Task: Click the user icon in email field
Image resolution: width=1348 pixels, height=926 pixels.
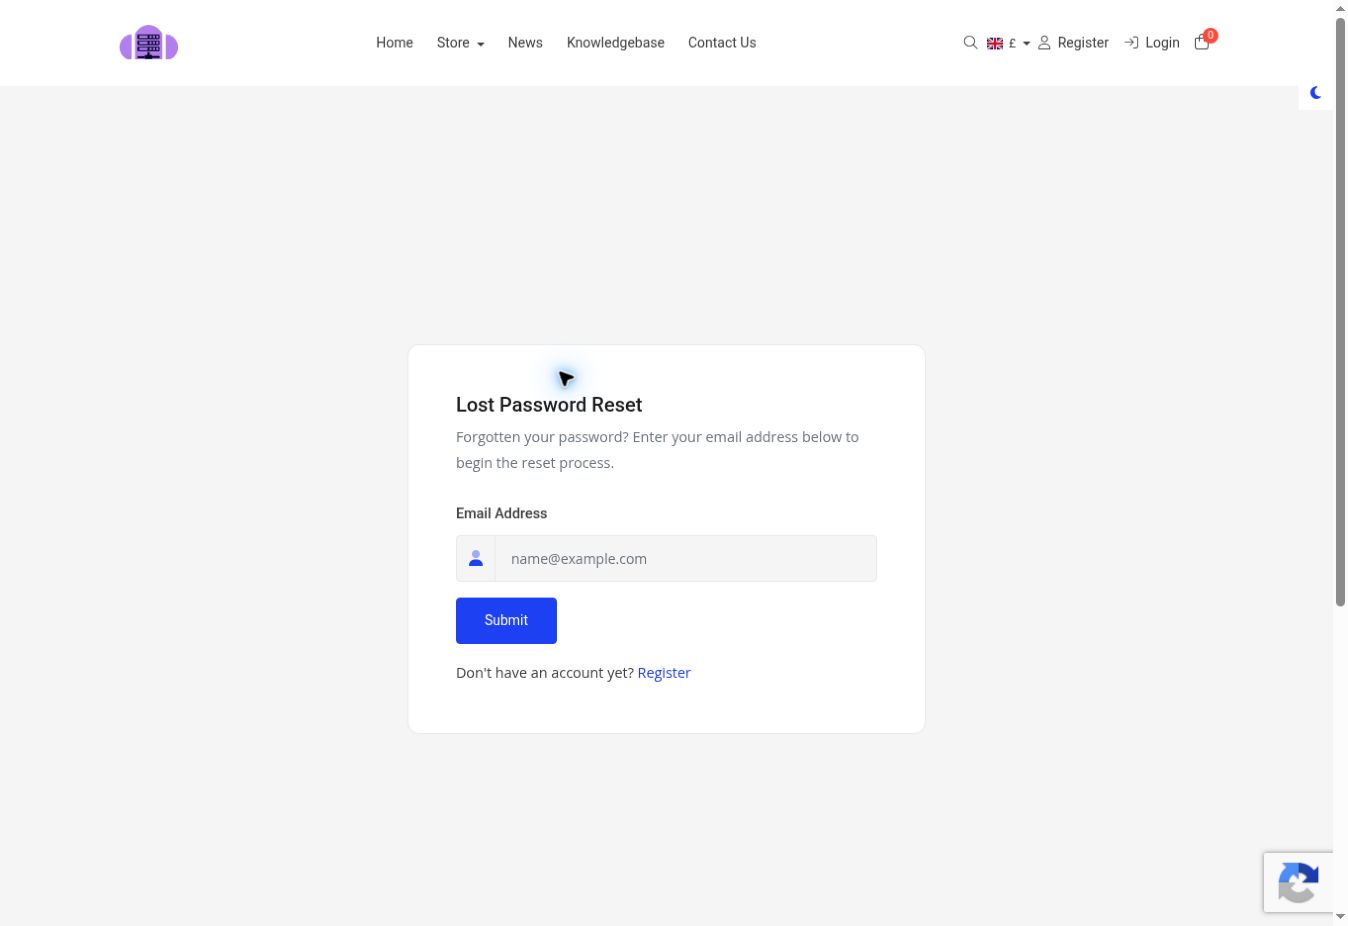Action: (x=476, y=558)
